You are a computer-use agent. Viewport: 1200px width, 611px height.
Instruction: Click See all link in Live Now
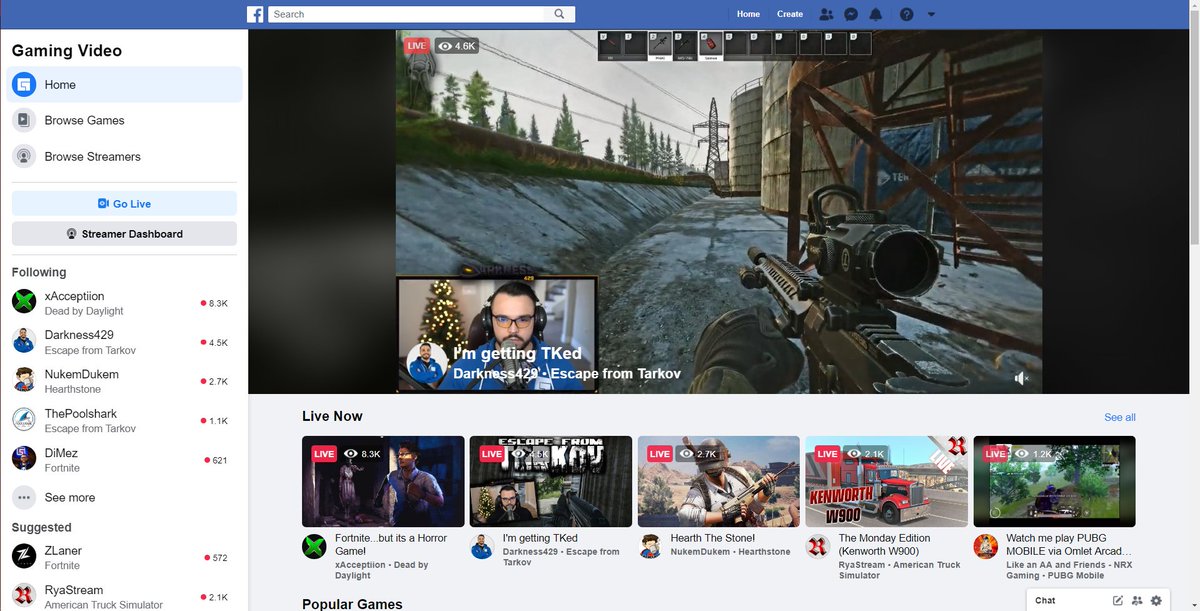click(1120, 417)
